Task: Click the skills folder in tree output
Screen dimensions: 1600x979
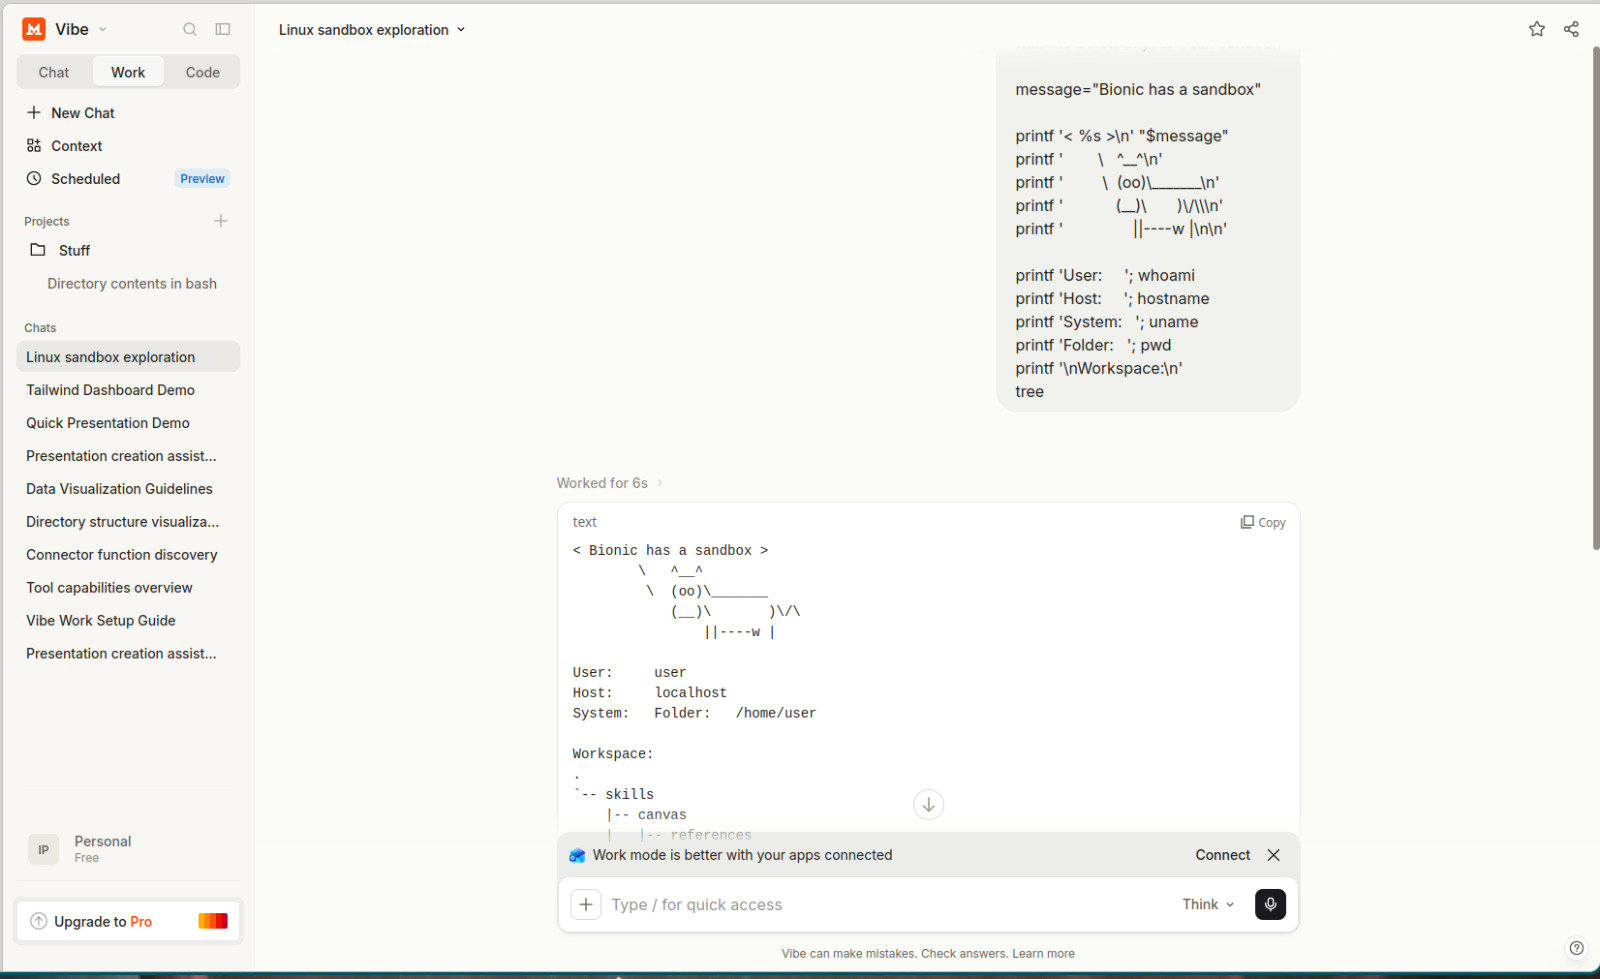Action: pos(629,794)
